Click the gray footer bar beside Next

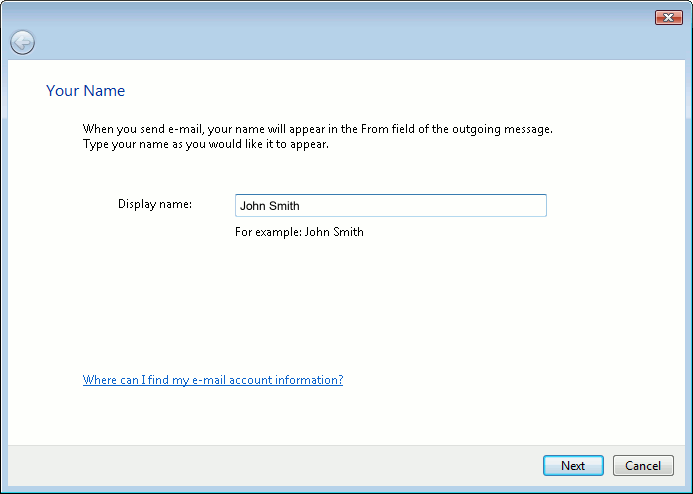(300, 466)
